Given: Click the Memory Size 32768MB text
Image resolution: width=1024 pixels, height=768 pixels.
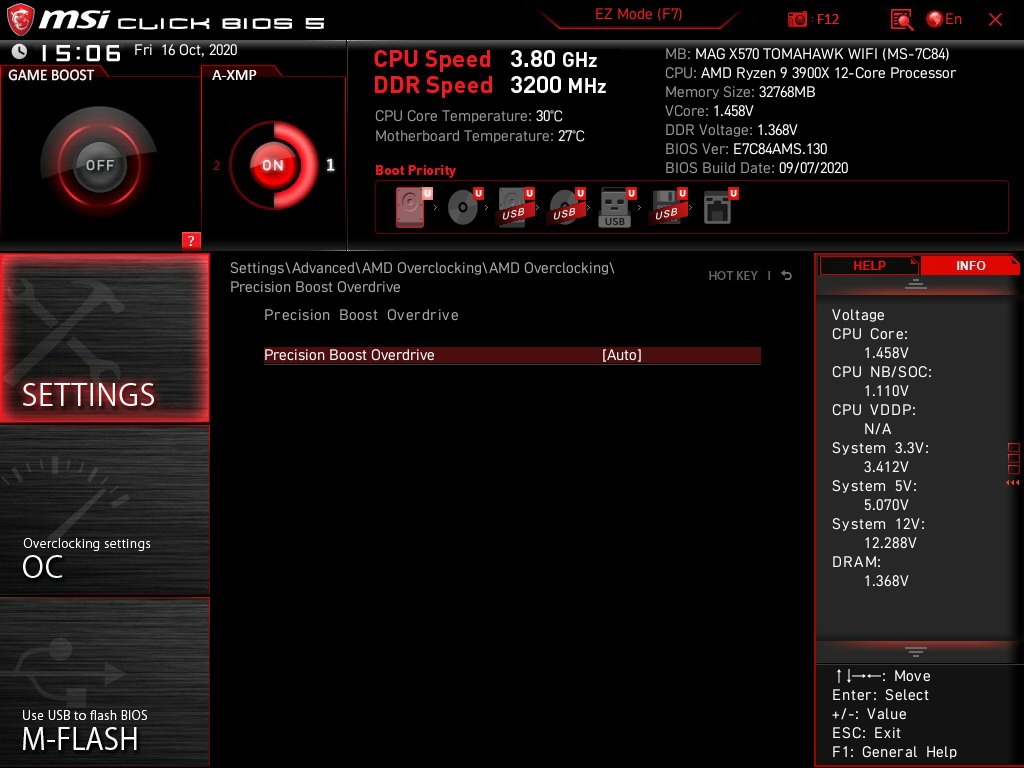Looking at the screenshot, I should (x=740, y=92).
